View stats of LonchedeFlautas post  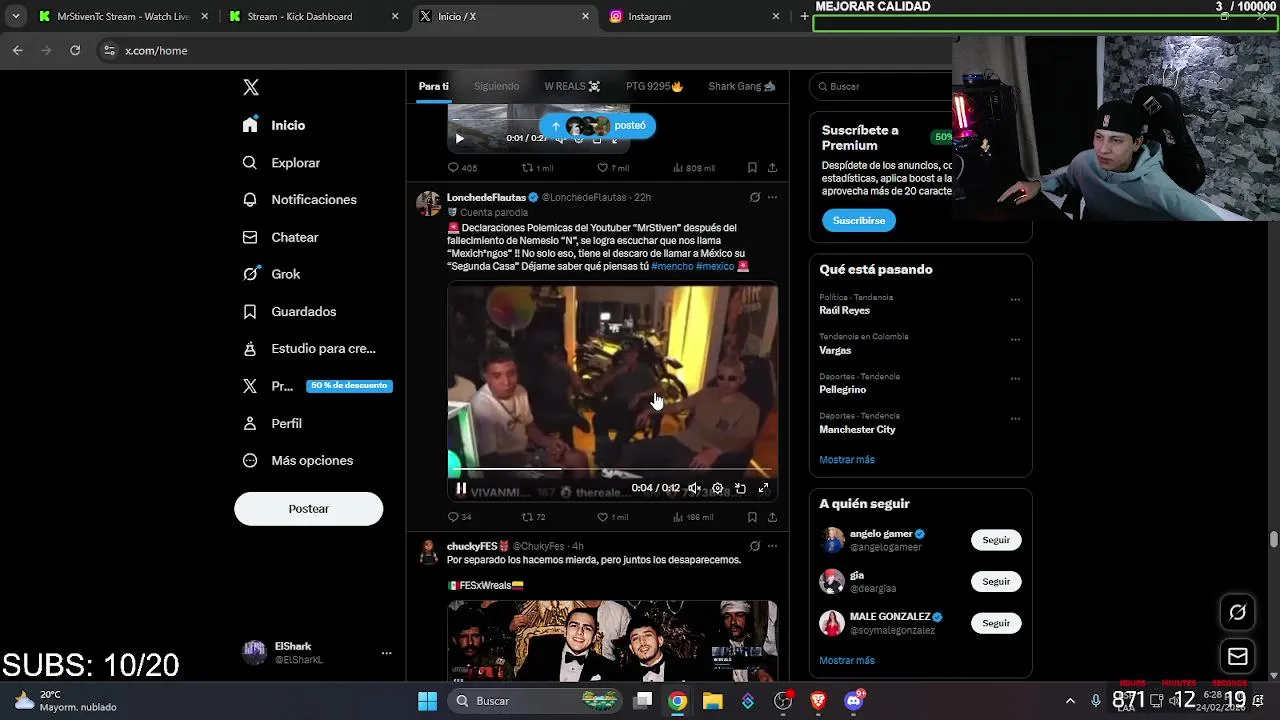click(x=693, y=517)
